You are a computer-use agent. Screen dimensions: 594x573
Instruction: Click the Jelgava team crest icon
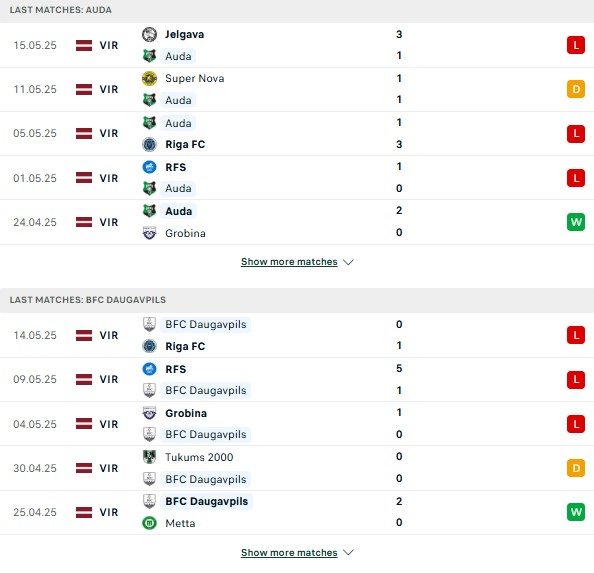[x=149, y=34]
